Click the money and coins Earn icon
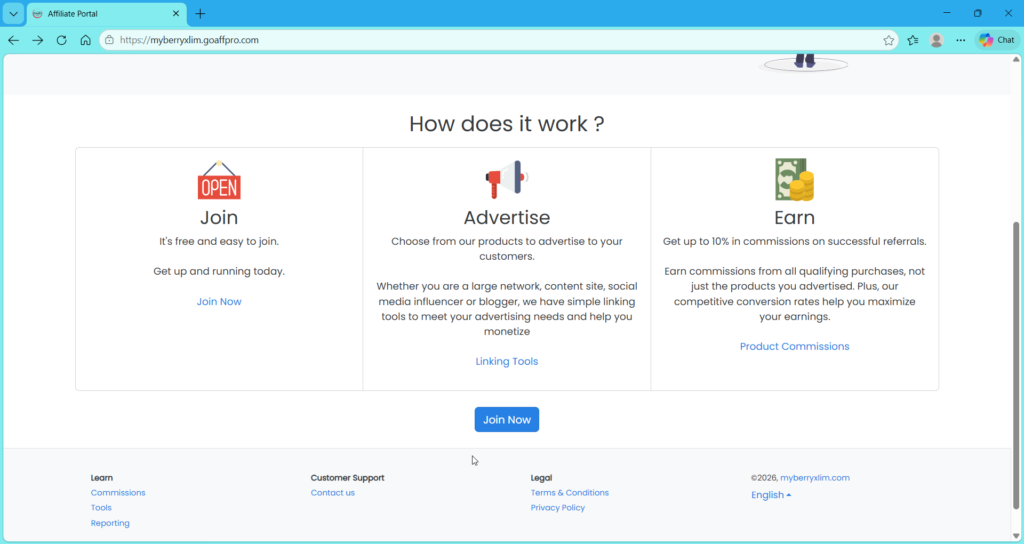Image resolution: width=1024 pixels, height=544 pixels. (x=794, y=180)
